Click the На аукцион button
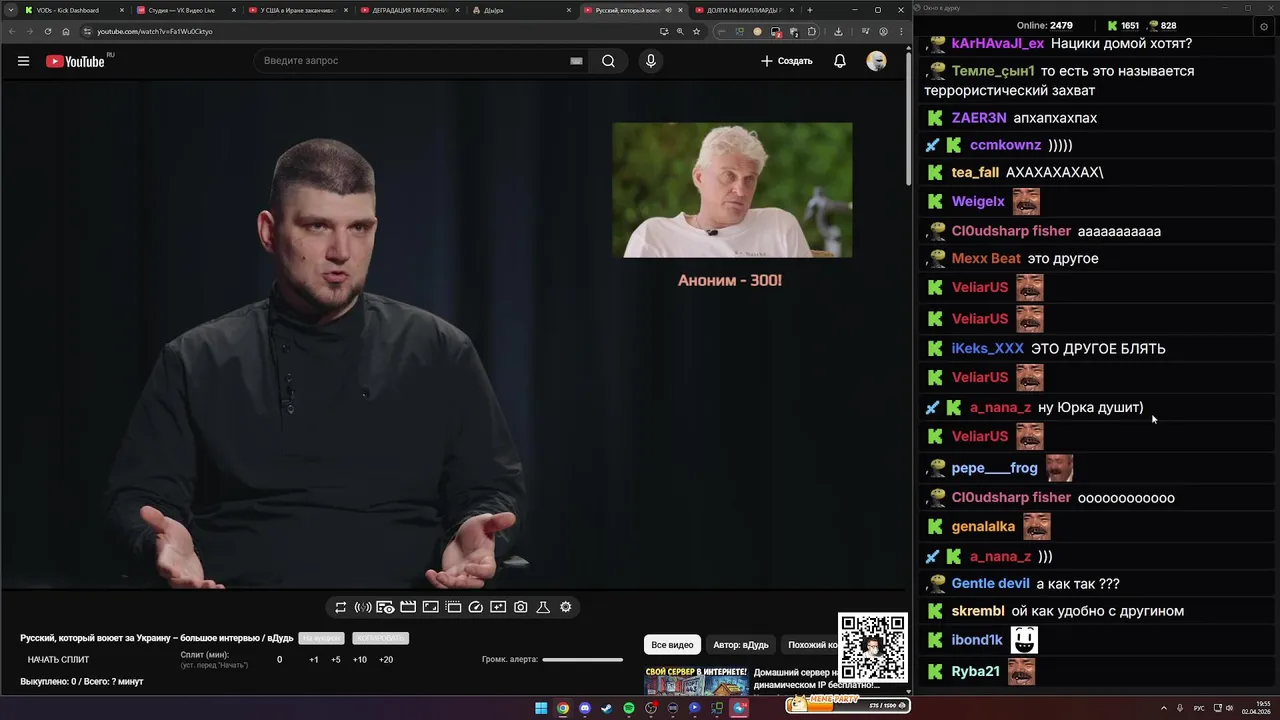This screenshot has width=1280, height=720. [x=322, y=638]
